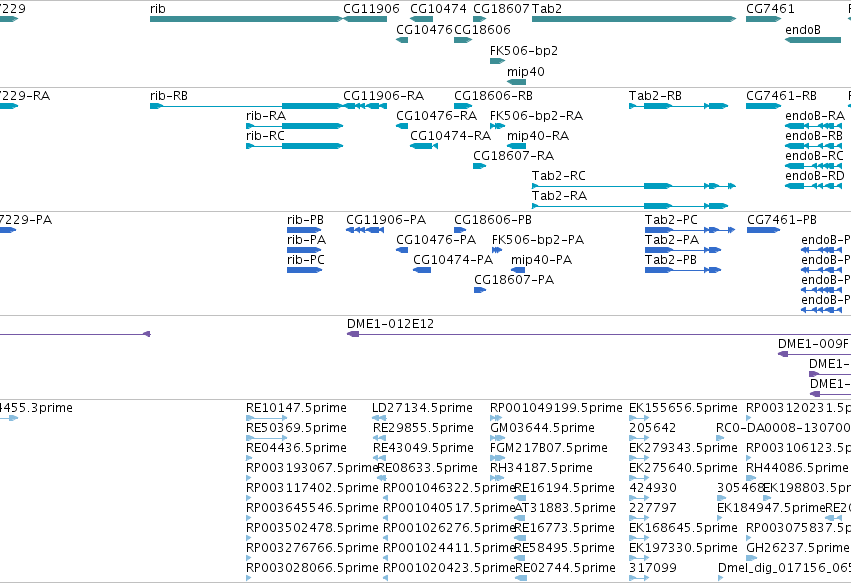Click the Tab2-PB protein label
Screen dimensions: 851x583
[x=671, y=260]
